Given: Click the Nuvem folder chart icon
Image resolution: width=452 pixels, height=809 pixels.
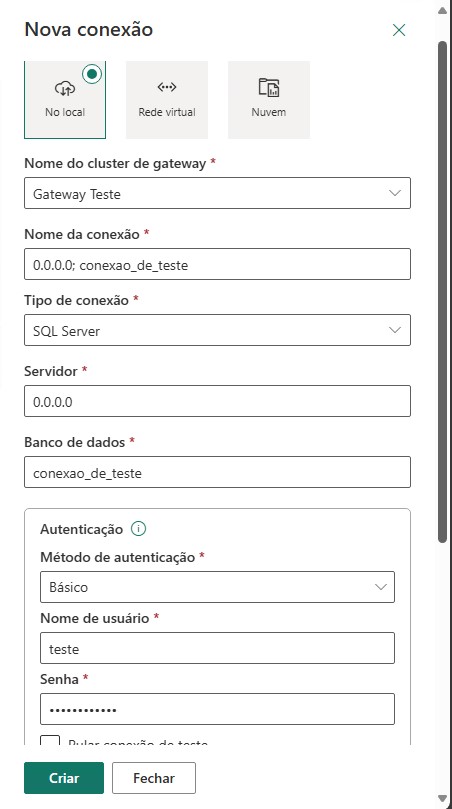Looking at the screenshot, I should (x=269, y=88).
